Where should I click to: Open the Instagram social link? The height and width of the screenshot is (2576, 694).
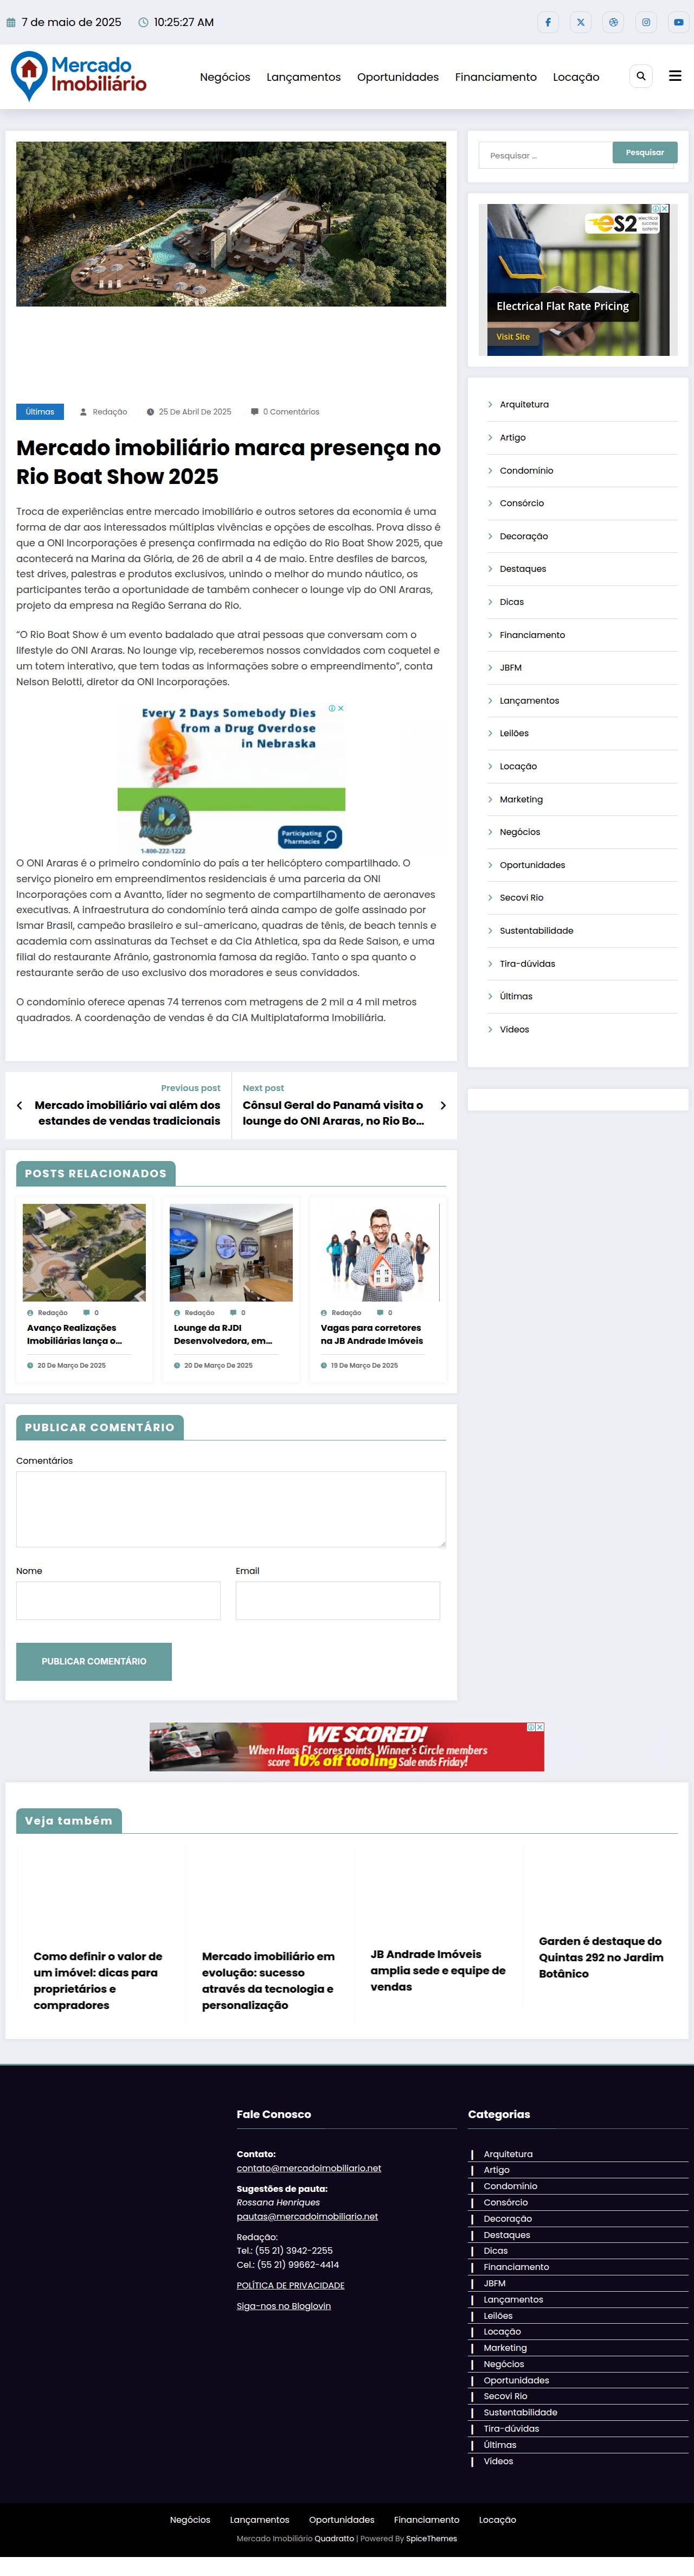[646, 22]
